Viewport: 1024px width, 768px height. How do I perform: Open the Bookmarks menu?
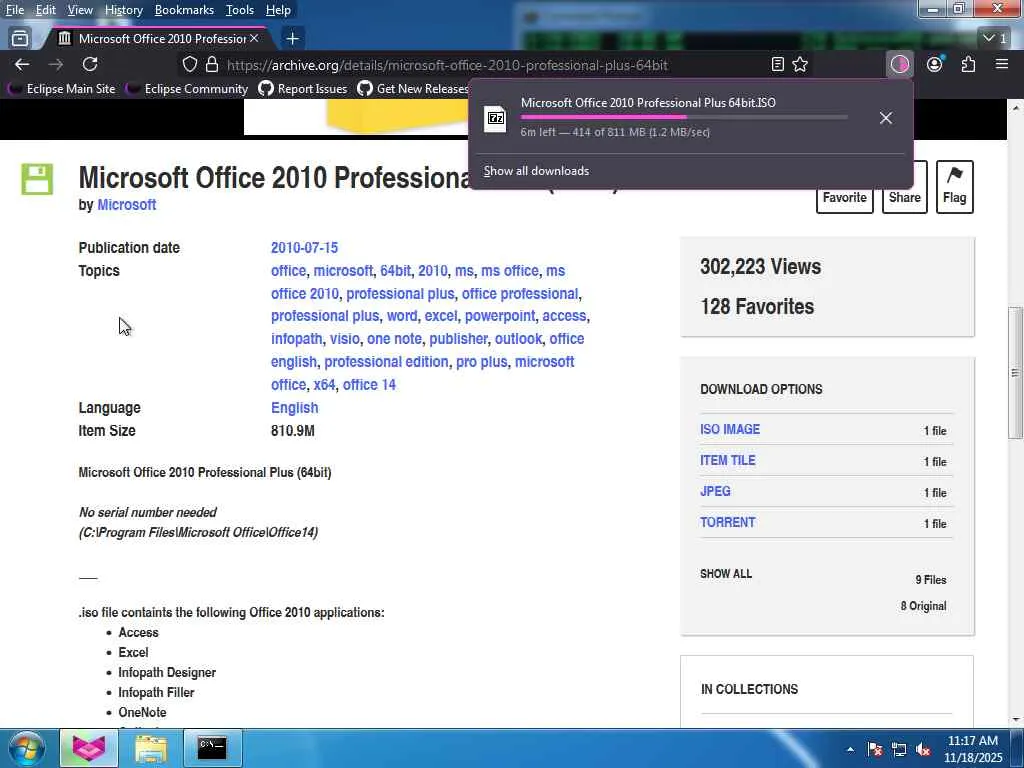184,10
